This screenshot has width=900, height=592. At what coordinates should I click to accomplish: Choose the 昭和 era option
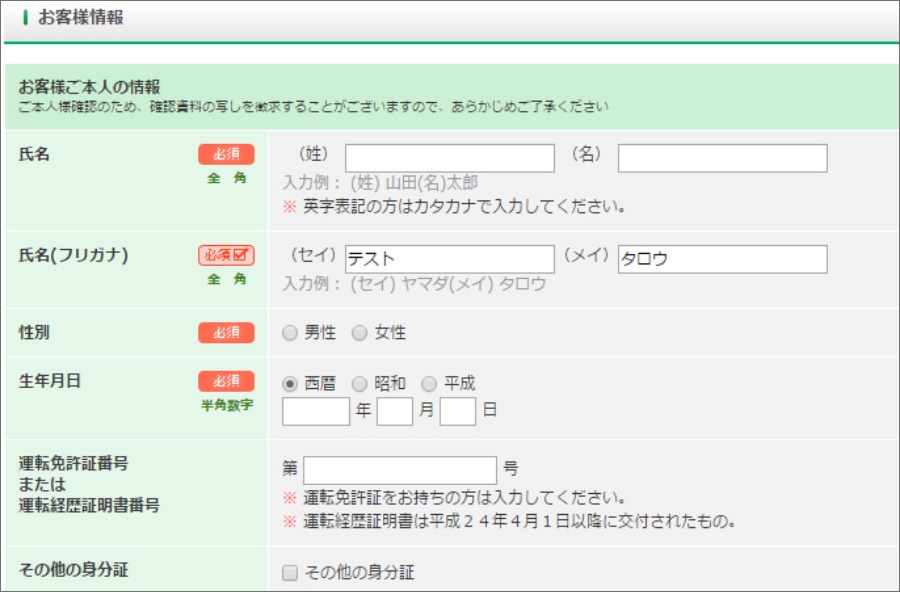(360, 383)
